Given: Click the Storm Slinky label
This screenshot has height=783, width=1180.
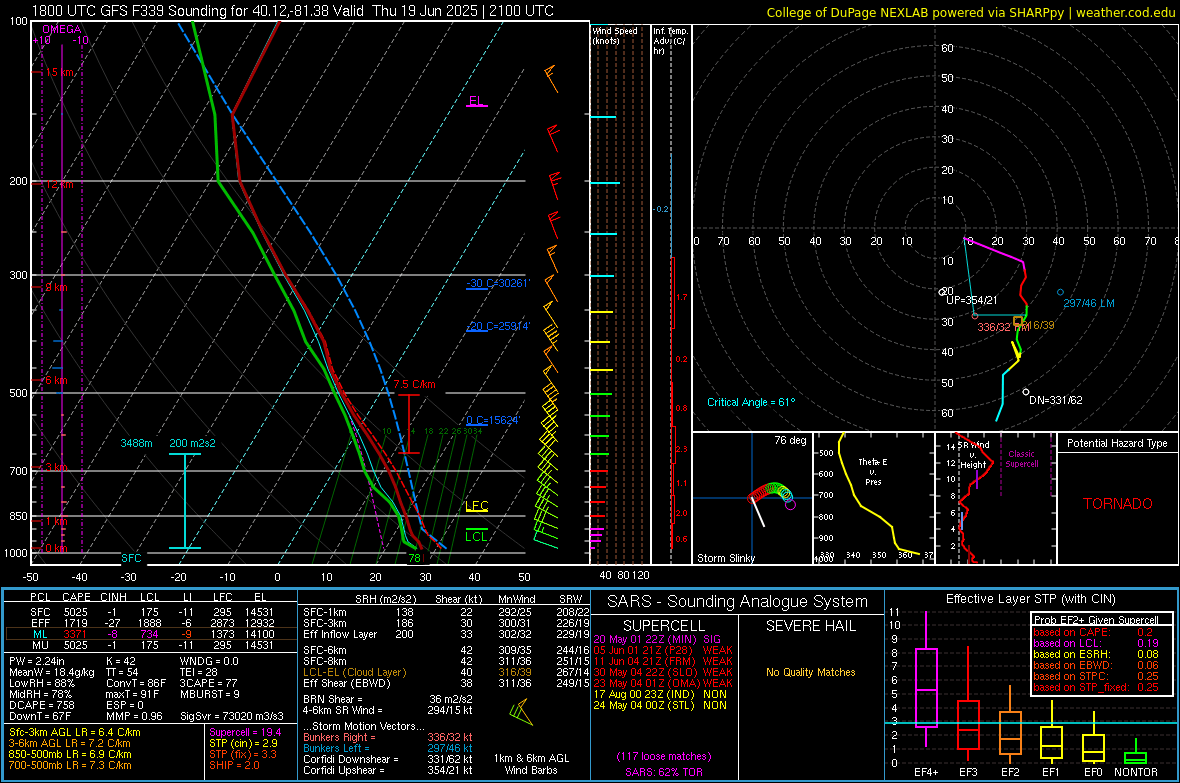Looking at the screenshot, I should pos(726,558).
